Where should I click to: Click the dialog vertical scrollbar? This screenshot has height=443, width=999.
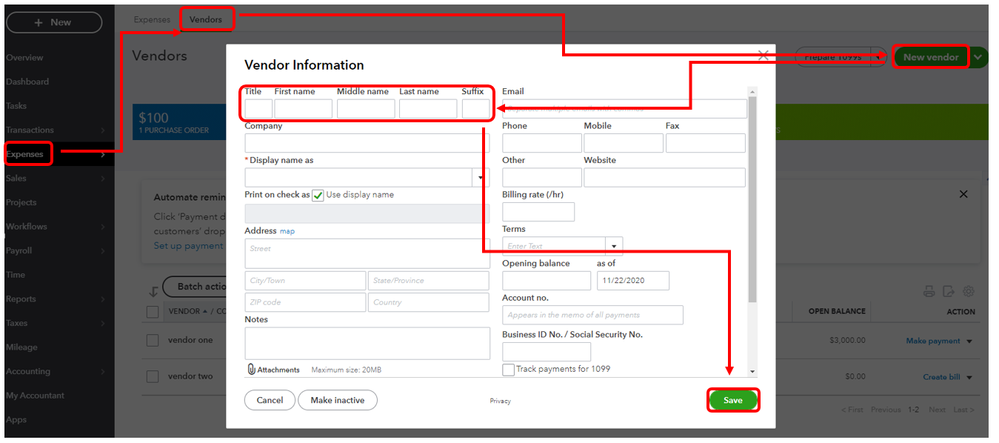[752, 199]
